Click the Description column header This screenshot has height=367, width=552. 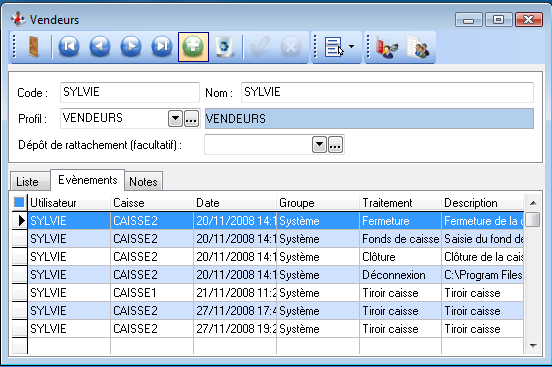[483, 203]
